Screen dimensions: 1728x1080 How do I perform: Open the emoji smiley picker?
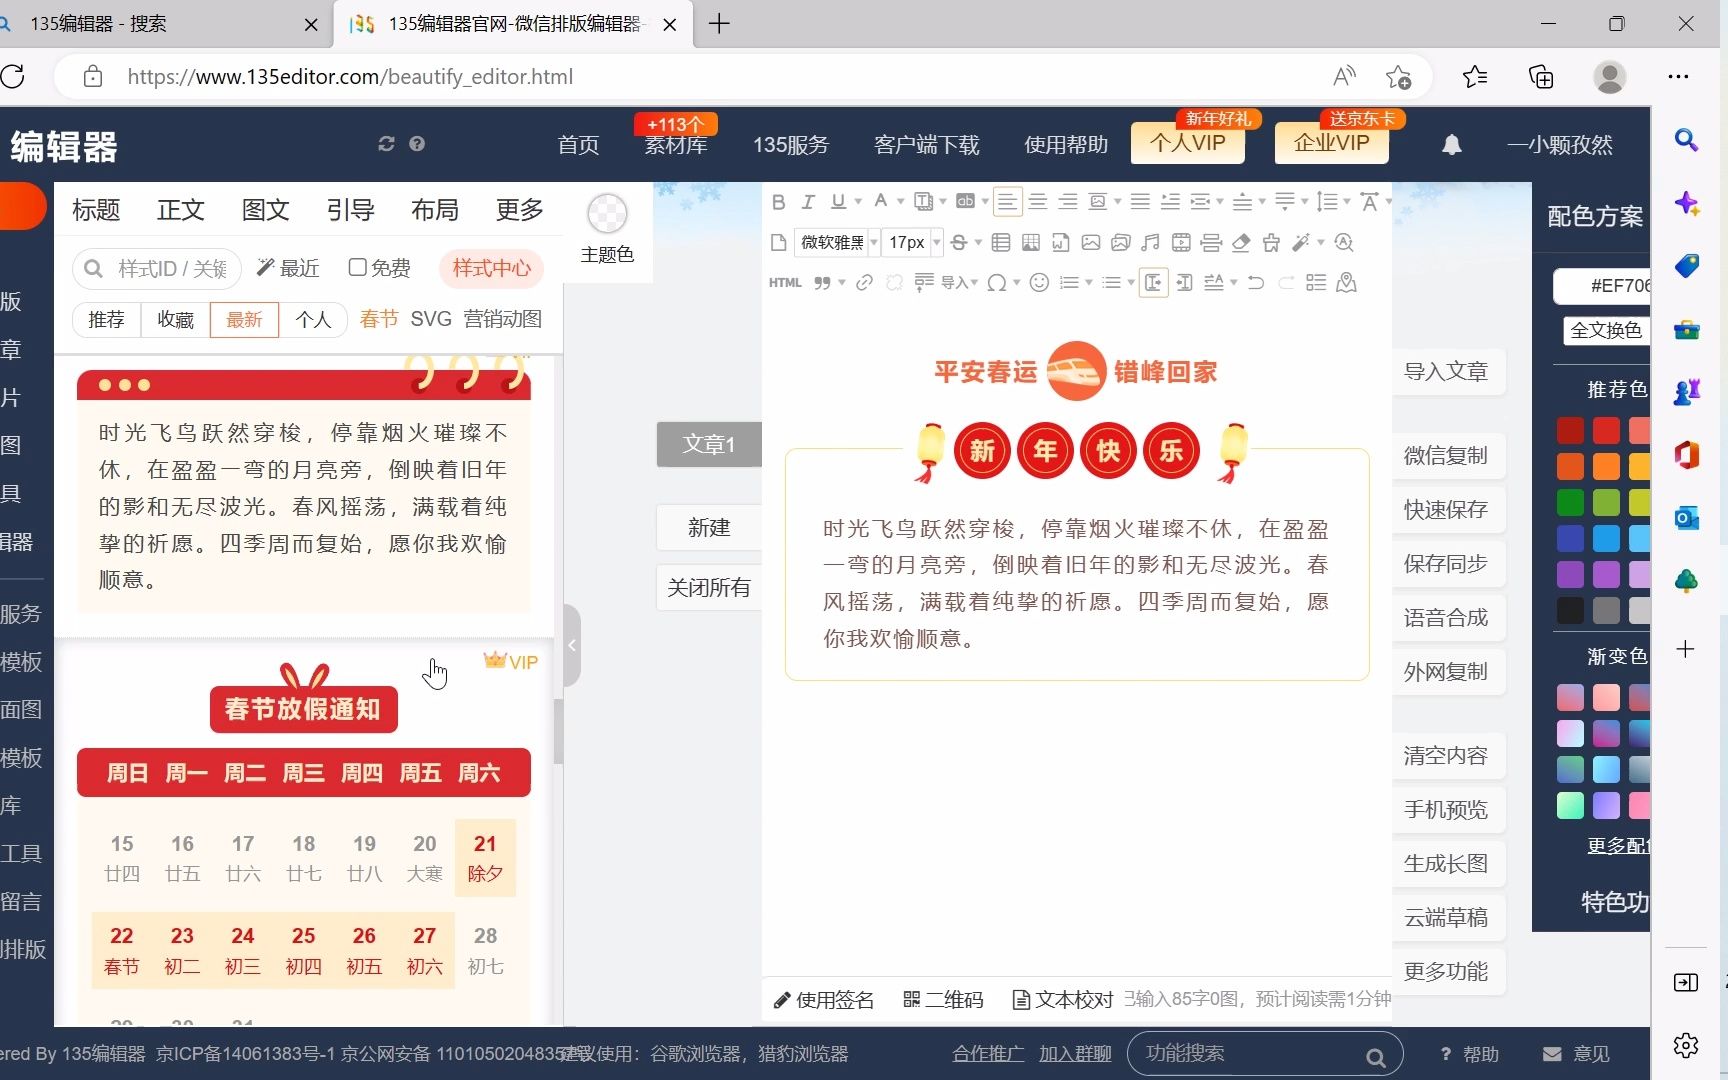tap(1039, 283)
